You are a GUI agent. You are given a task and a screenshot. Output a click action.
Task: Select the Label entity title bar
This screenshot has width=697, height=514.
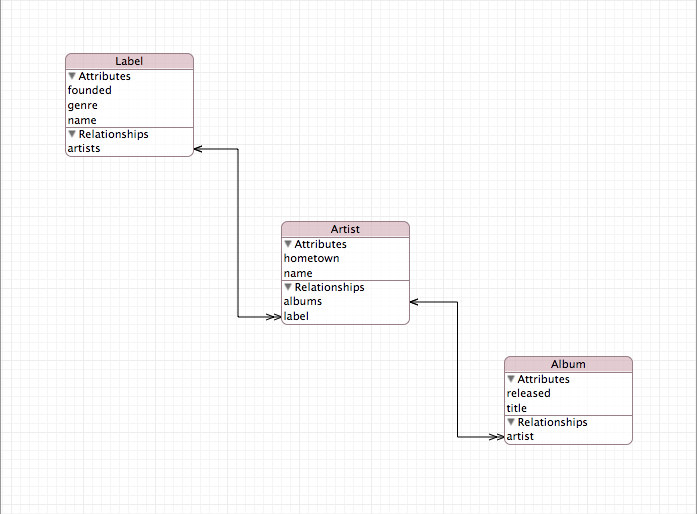[x=129, y=61]
